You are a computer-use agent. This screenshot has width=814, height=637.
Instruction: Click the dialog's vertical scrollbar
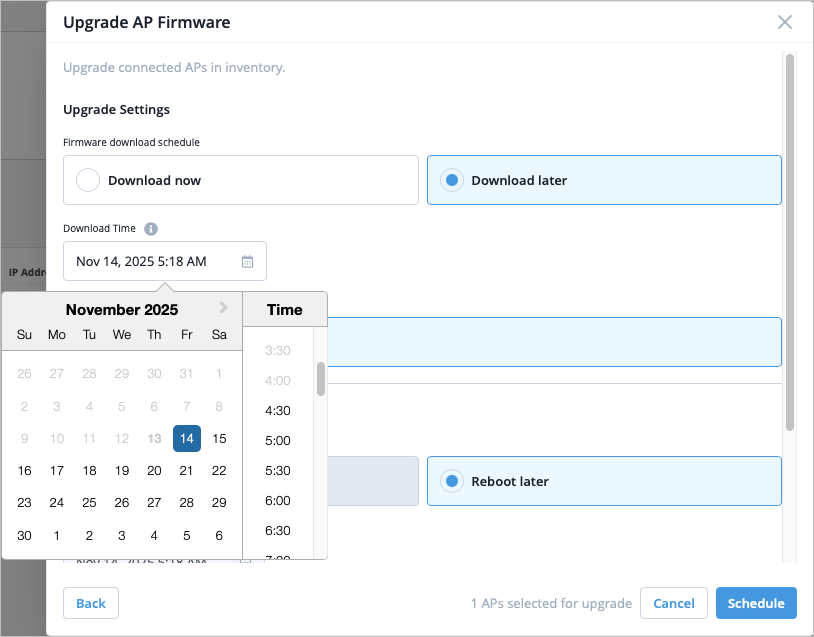tap(790, 240)
